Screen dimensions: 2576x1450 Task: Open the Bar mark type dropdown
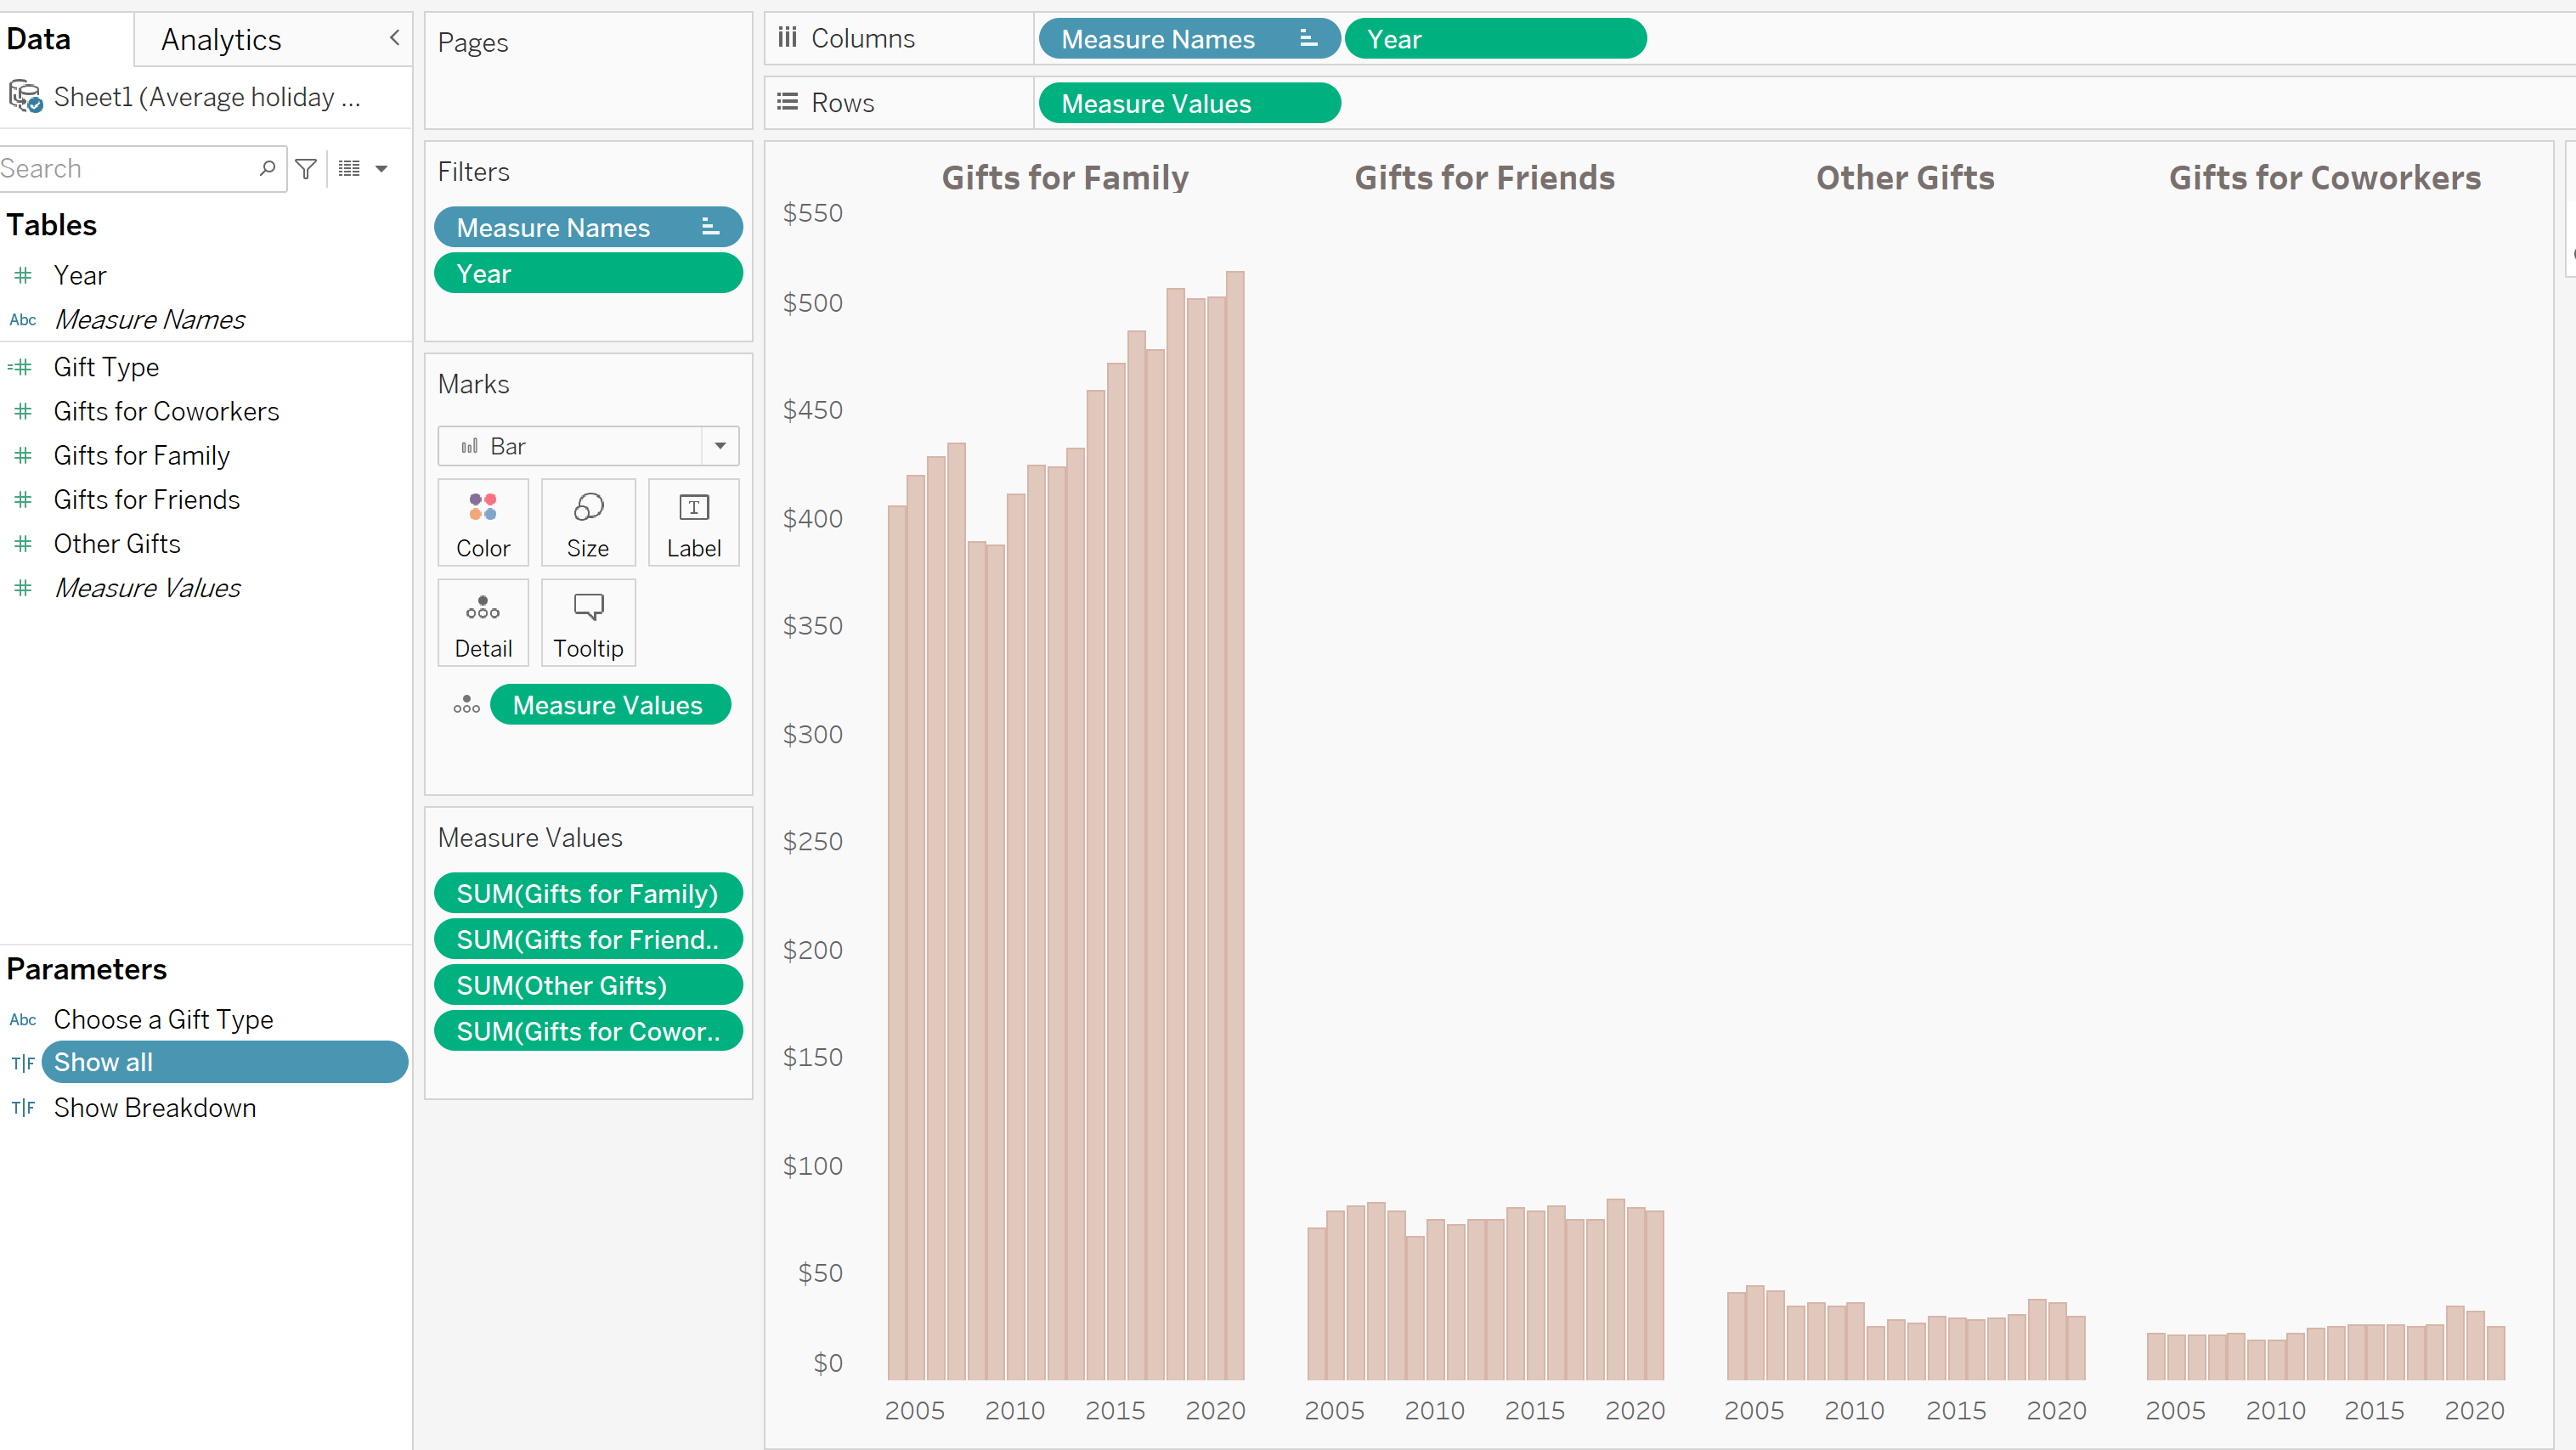pos(720,446)
